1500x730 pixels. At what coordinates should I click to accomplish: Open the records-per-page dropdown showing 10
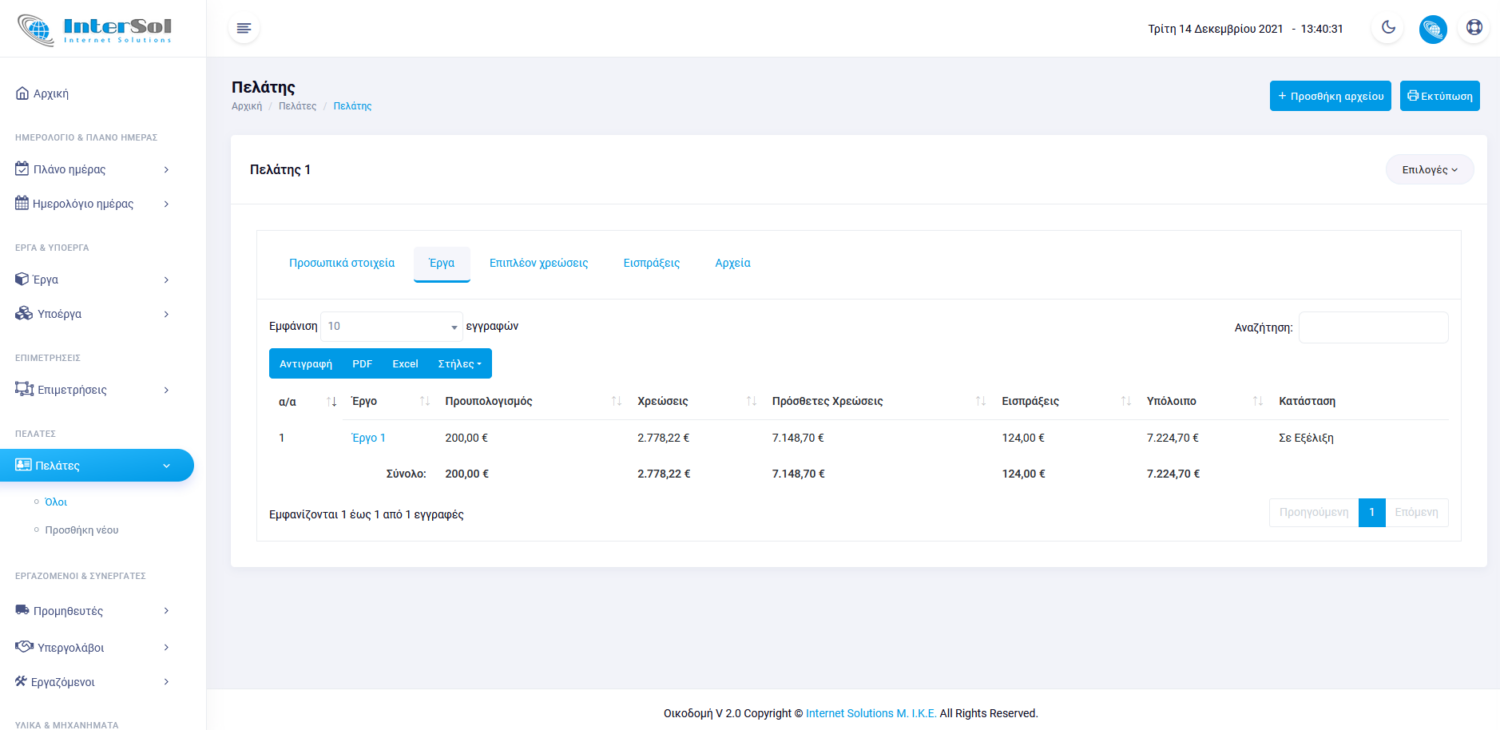click(391, 326)
